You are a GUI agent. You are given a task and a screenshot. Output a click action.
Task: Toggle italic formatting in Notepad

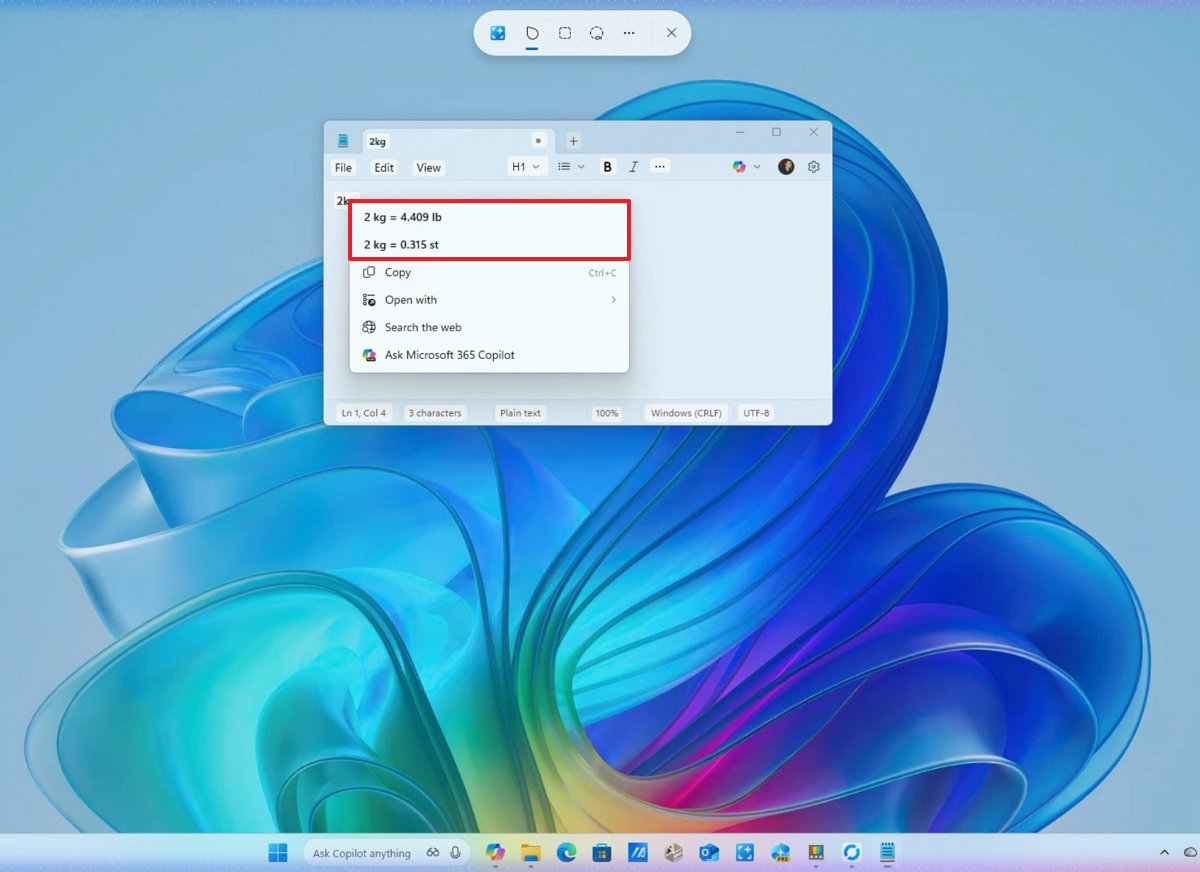(633, 167)
